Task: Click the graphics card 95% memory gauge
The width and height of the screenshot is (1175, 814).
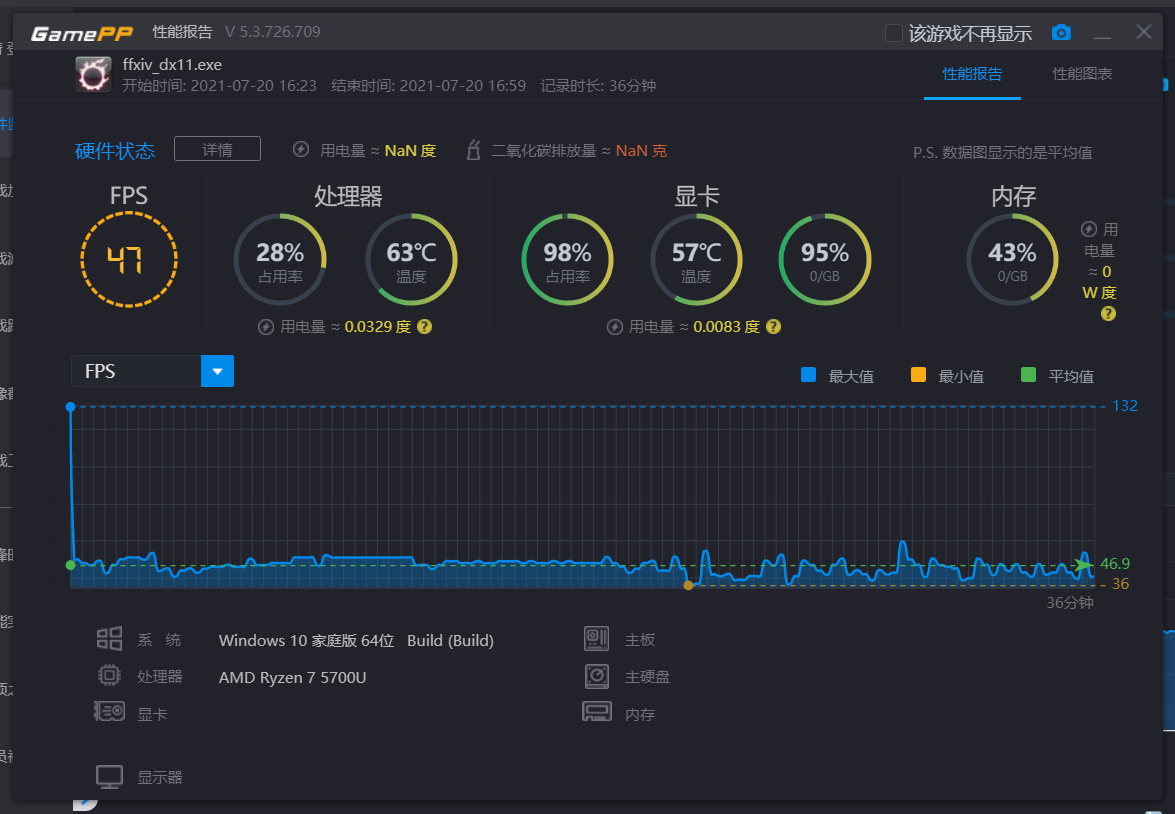Action: (825, 259)
